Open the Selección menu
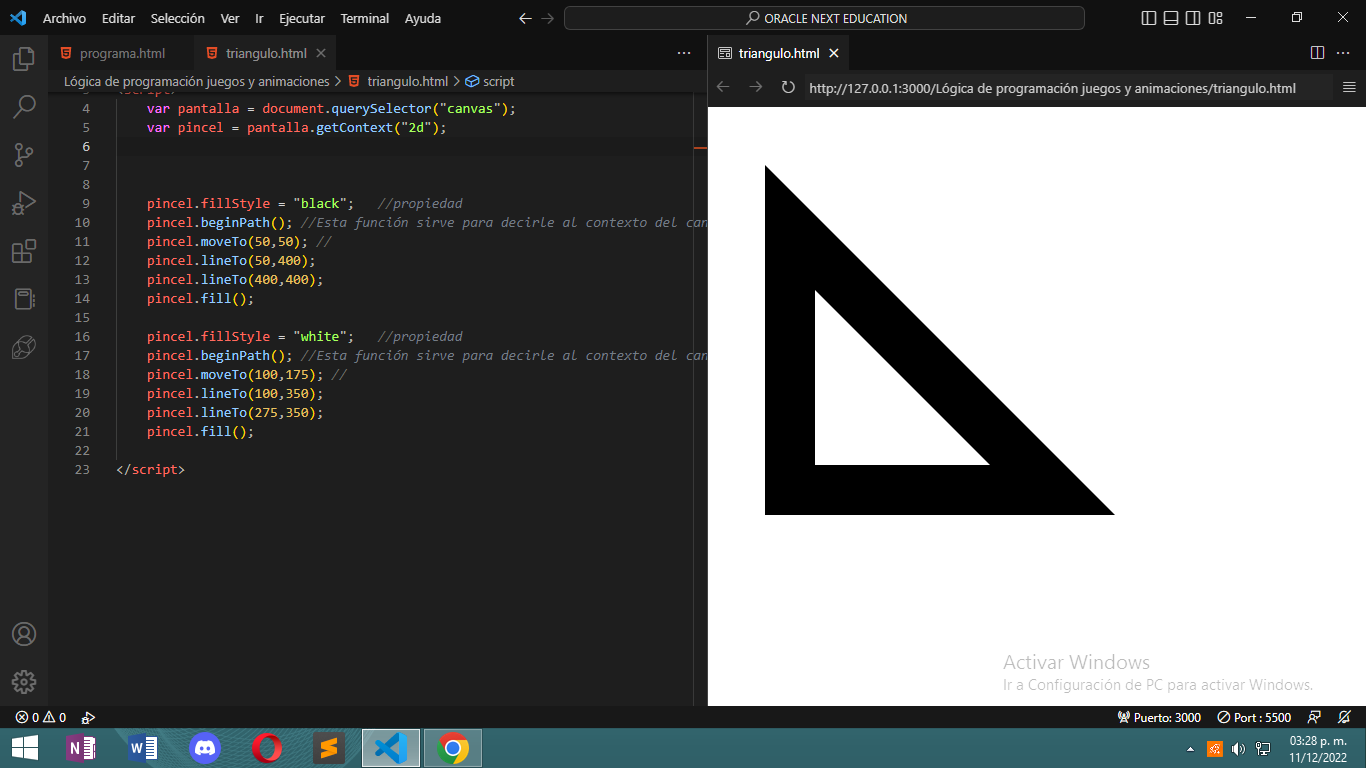1366x768 pixels. coord(177,18)
